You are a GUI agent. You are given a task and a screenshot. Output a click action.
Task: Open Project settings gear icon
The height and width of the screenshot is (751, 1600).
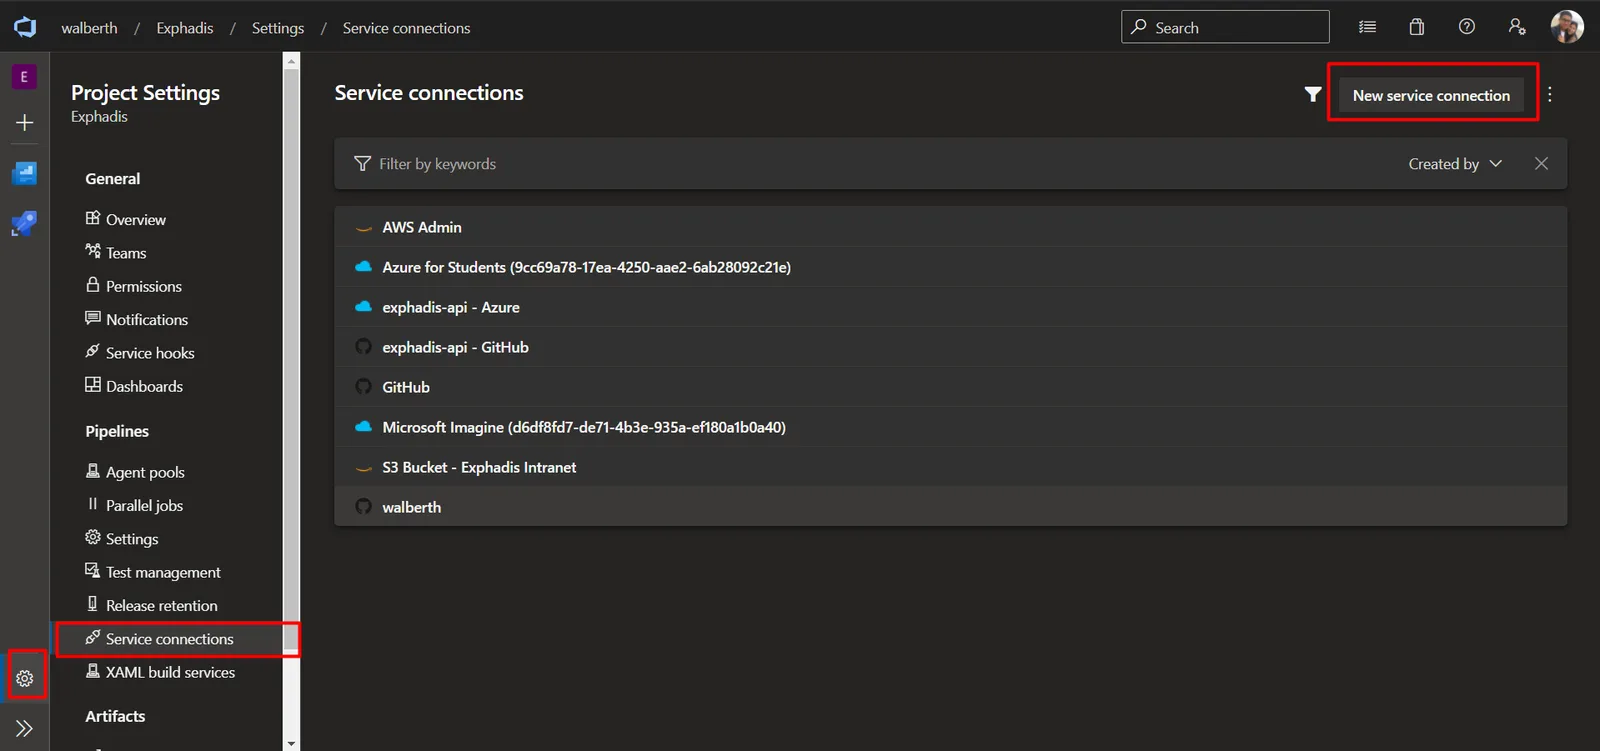[25, 679]
